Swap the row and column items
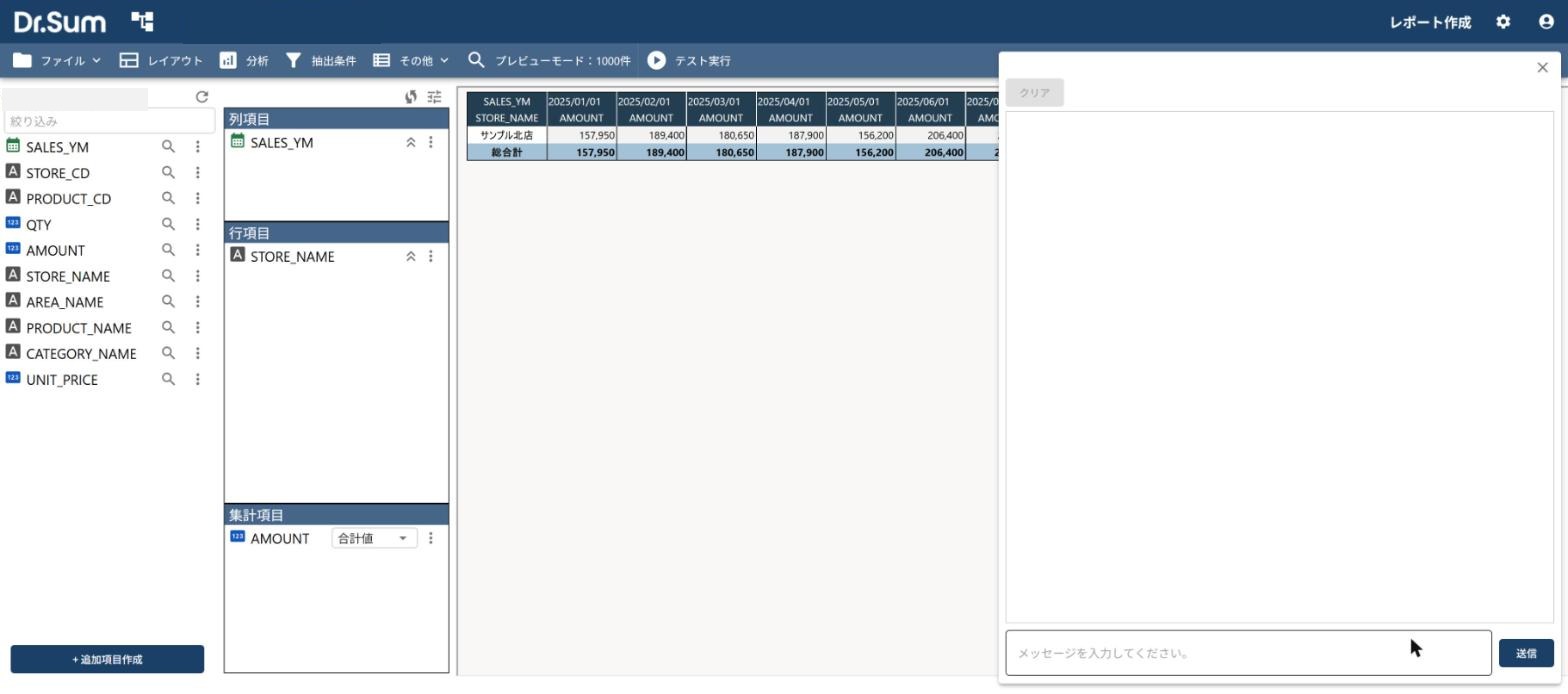Viewport: 1568px width, 694px height. point(411,97)
